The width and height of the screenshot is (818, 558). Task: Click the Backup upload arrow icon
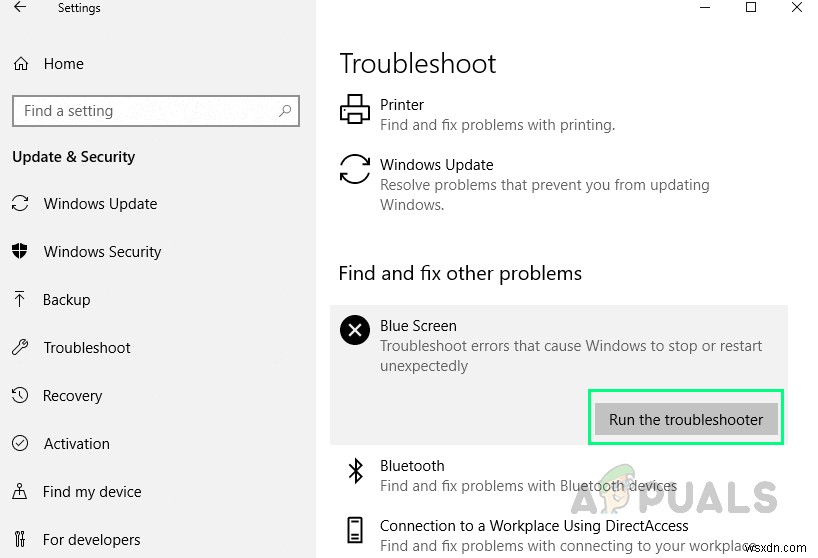[20, 300]
